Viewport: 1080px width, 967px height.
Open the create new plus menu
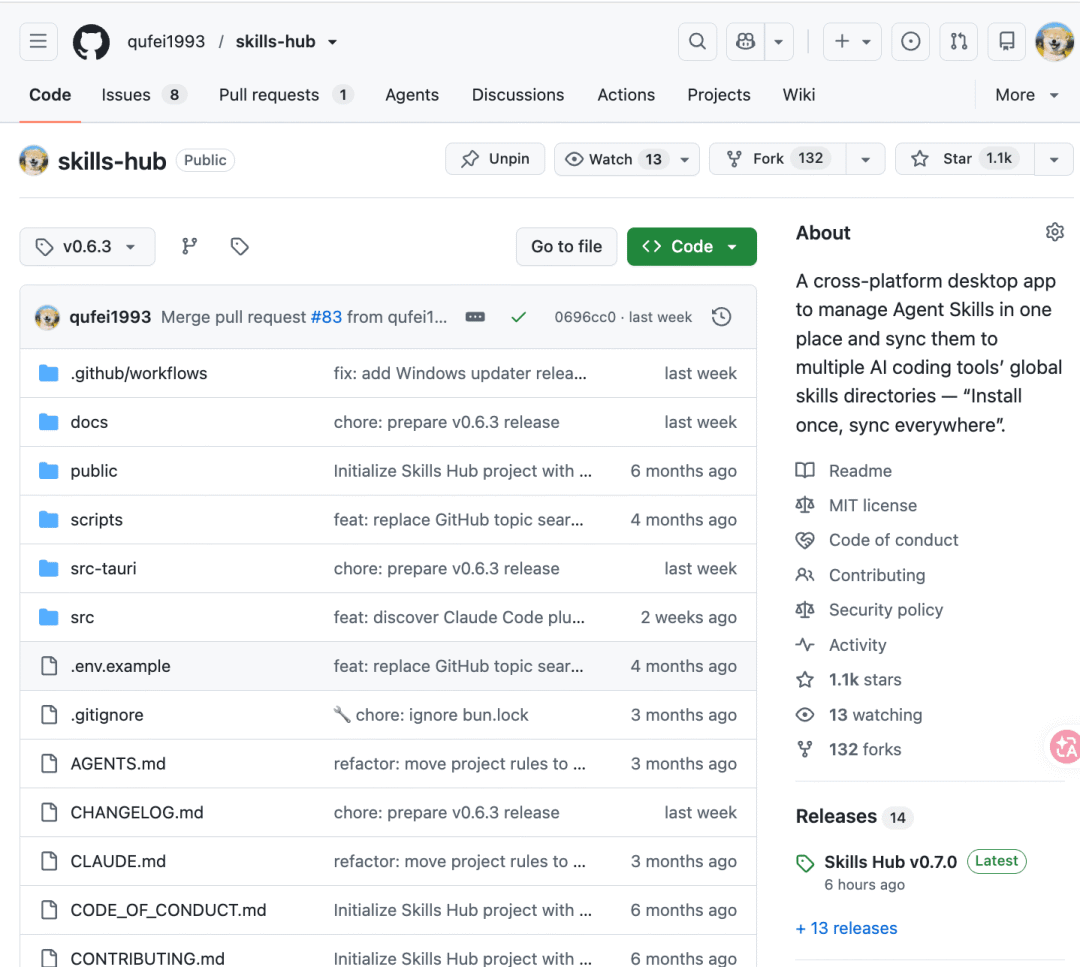[x=852, y=41]
